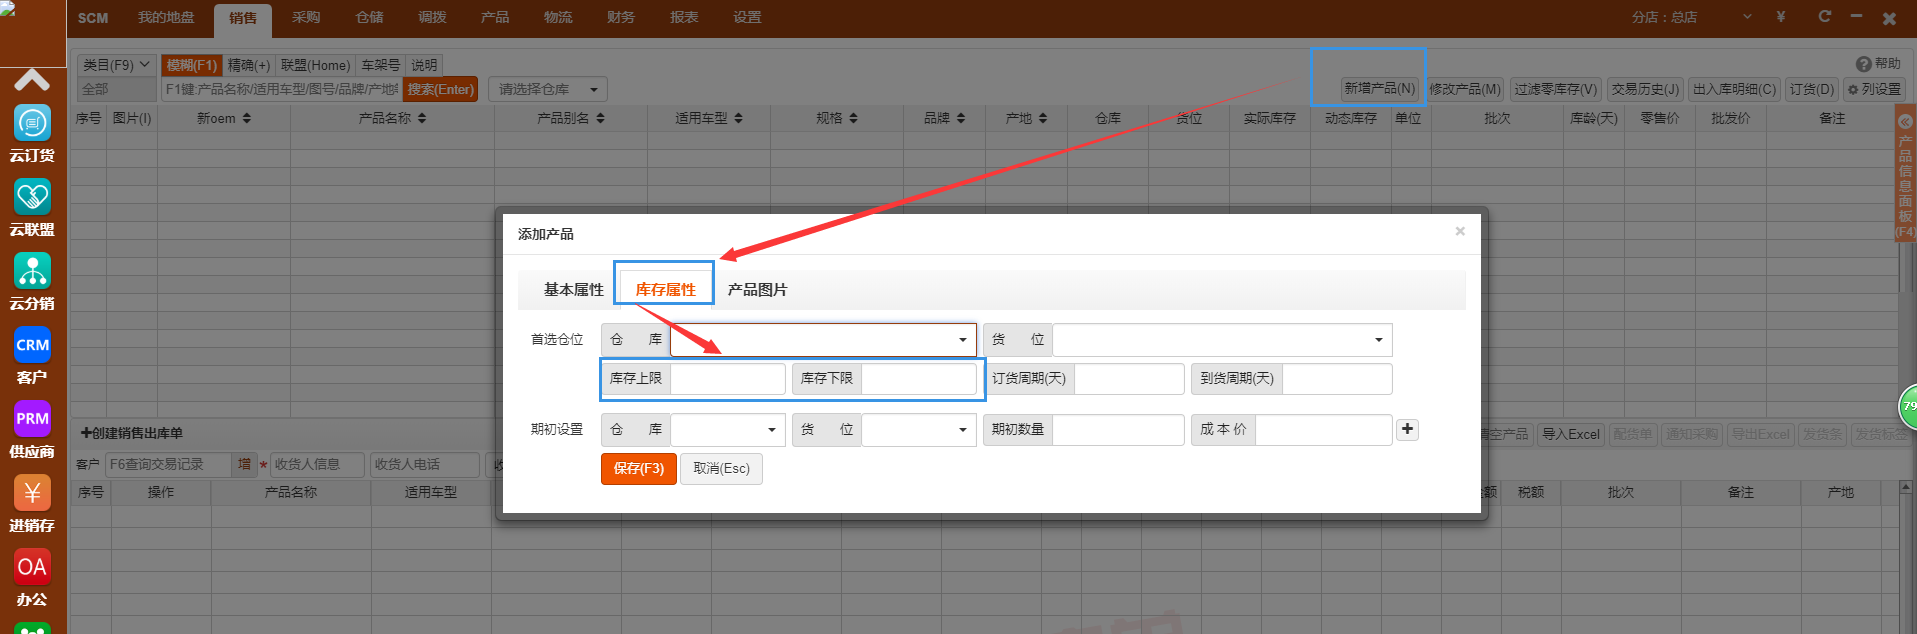This screenshot has width=1917, height=634.
Task: Switch to the 产品图片 tab
Action: (x=757, y=290)
